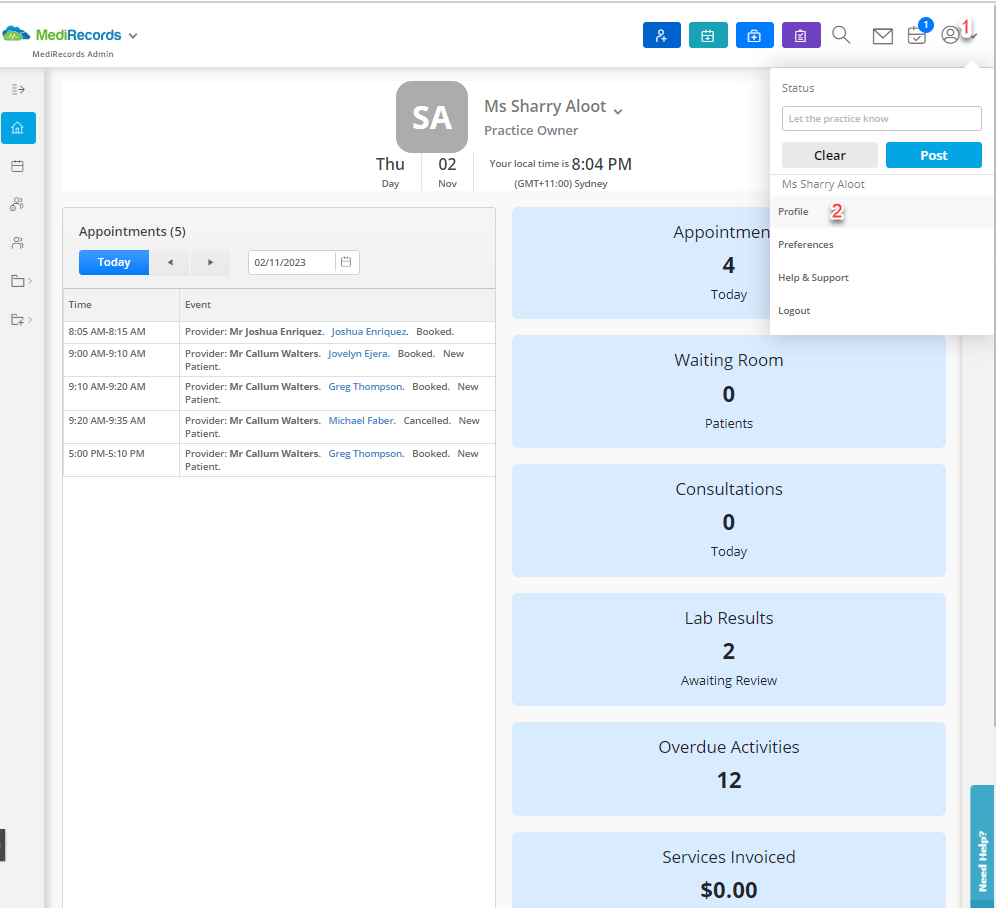Select Preferences from the user menu
The height and width of the screenshot is (908, 996).
[x=882, y=245]
